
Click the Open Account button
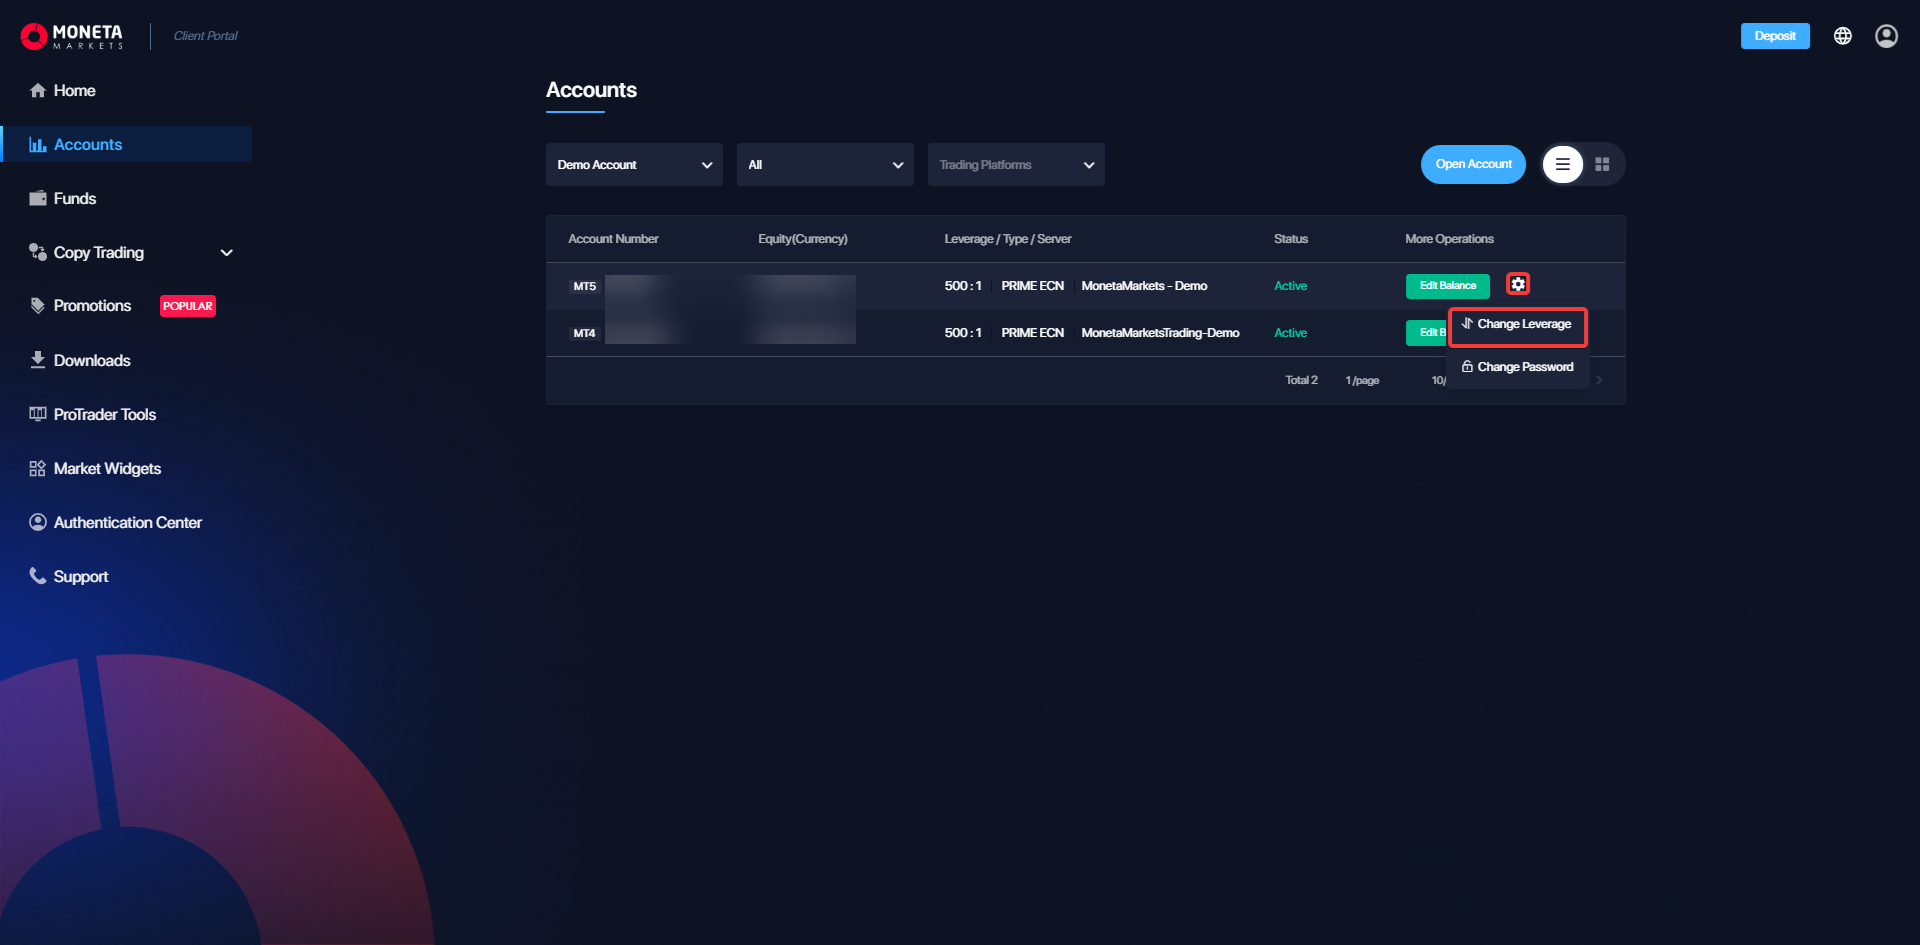pos(1473,164)
